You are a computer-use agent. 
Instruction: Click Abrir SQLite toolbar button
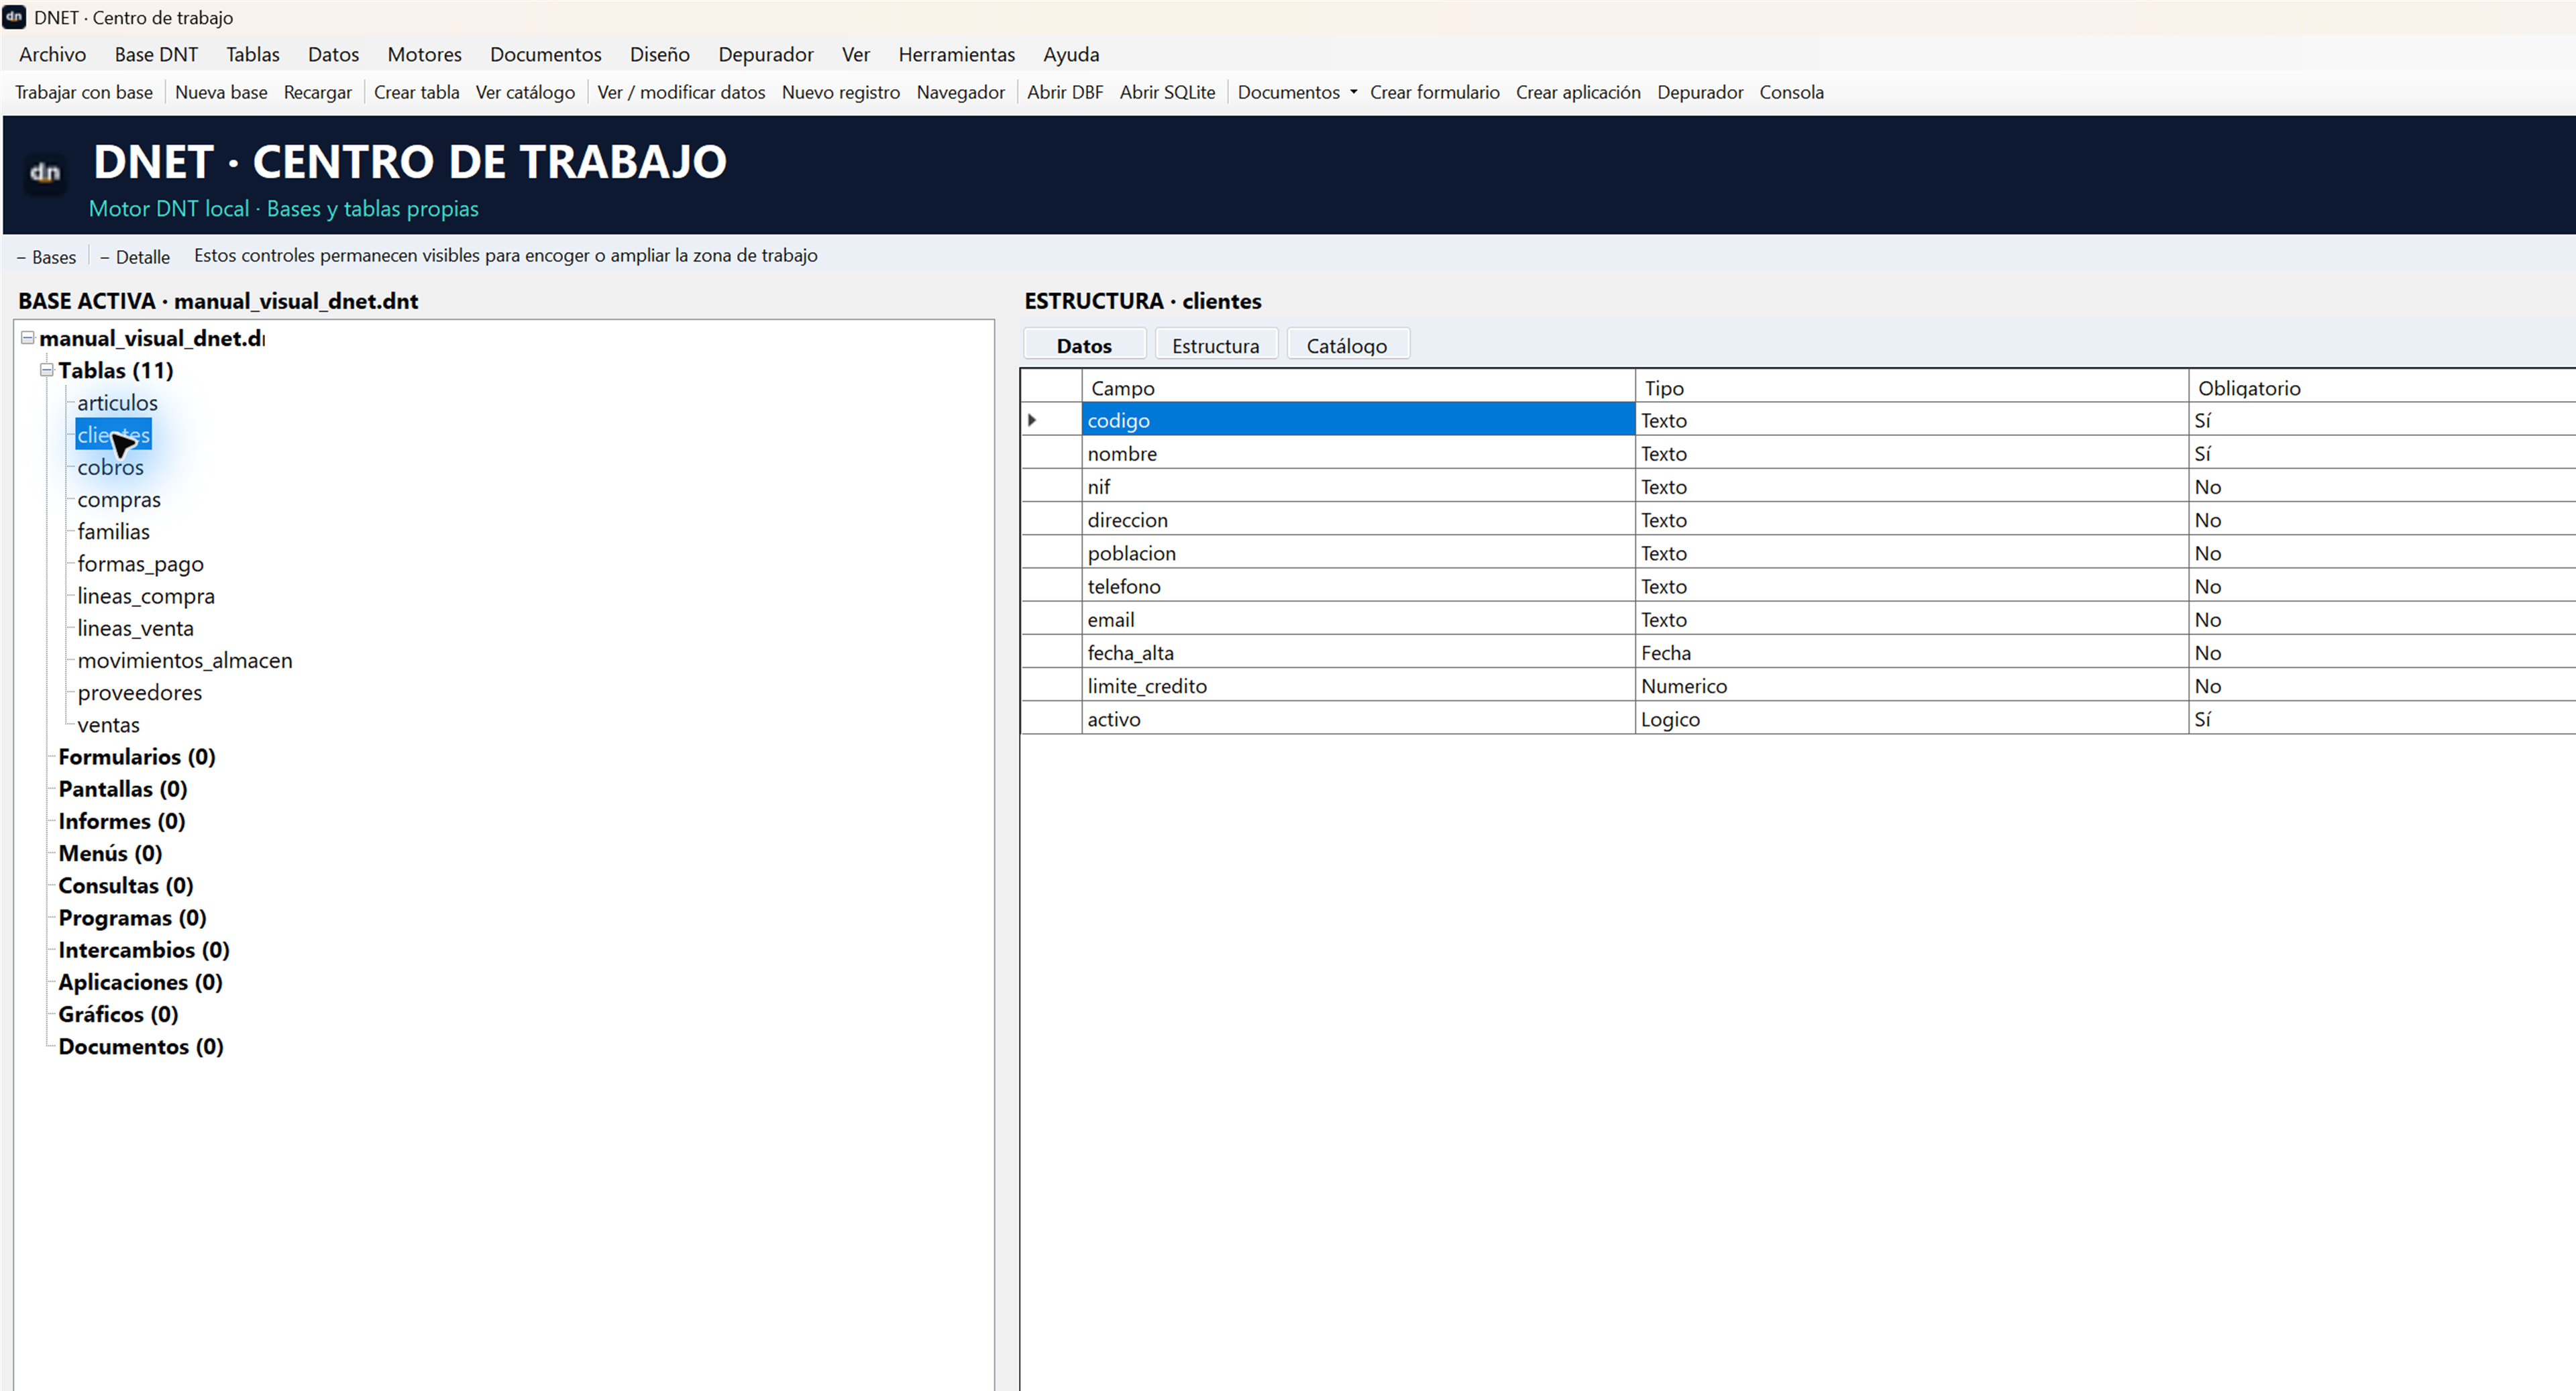pos(1167,92)
